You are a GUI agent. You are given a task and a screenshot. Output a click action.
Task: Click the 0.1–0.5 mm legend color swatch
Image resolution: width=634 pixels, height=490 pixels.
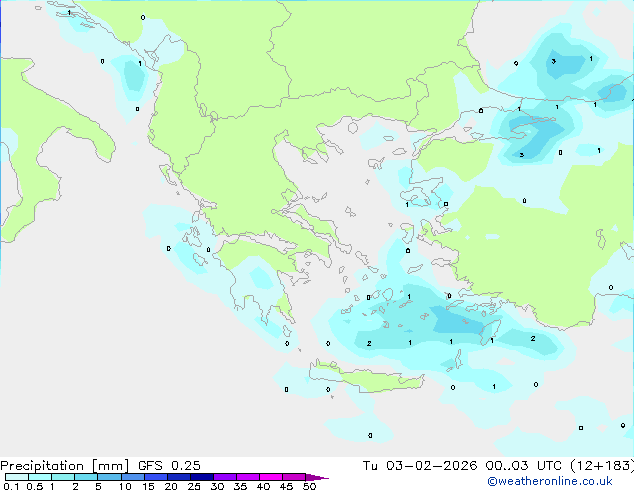coord(17,477)
